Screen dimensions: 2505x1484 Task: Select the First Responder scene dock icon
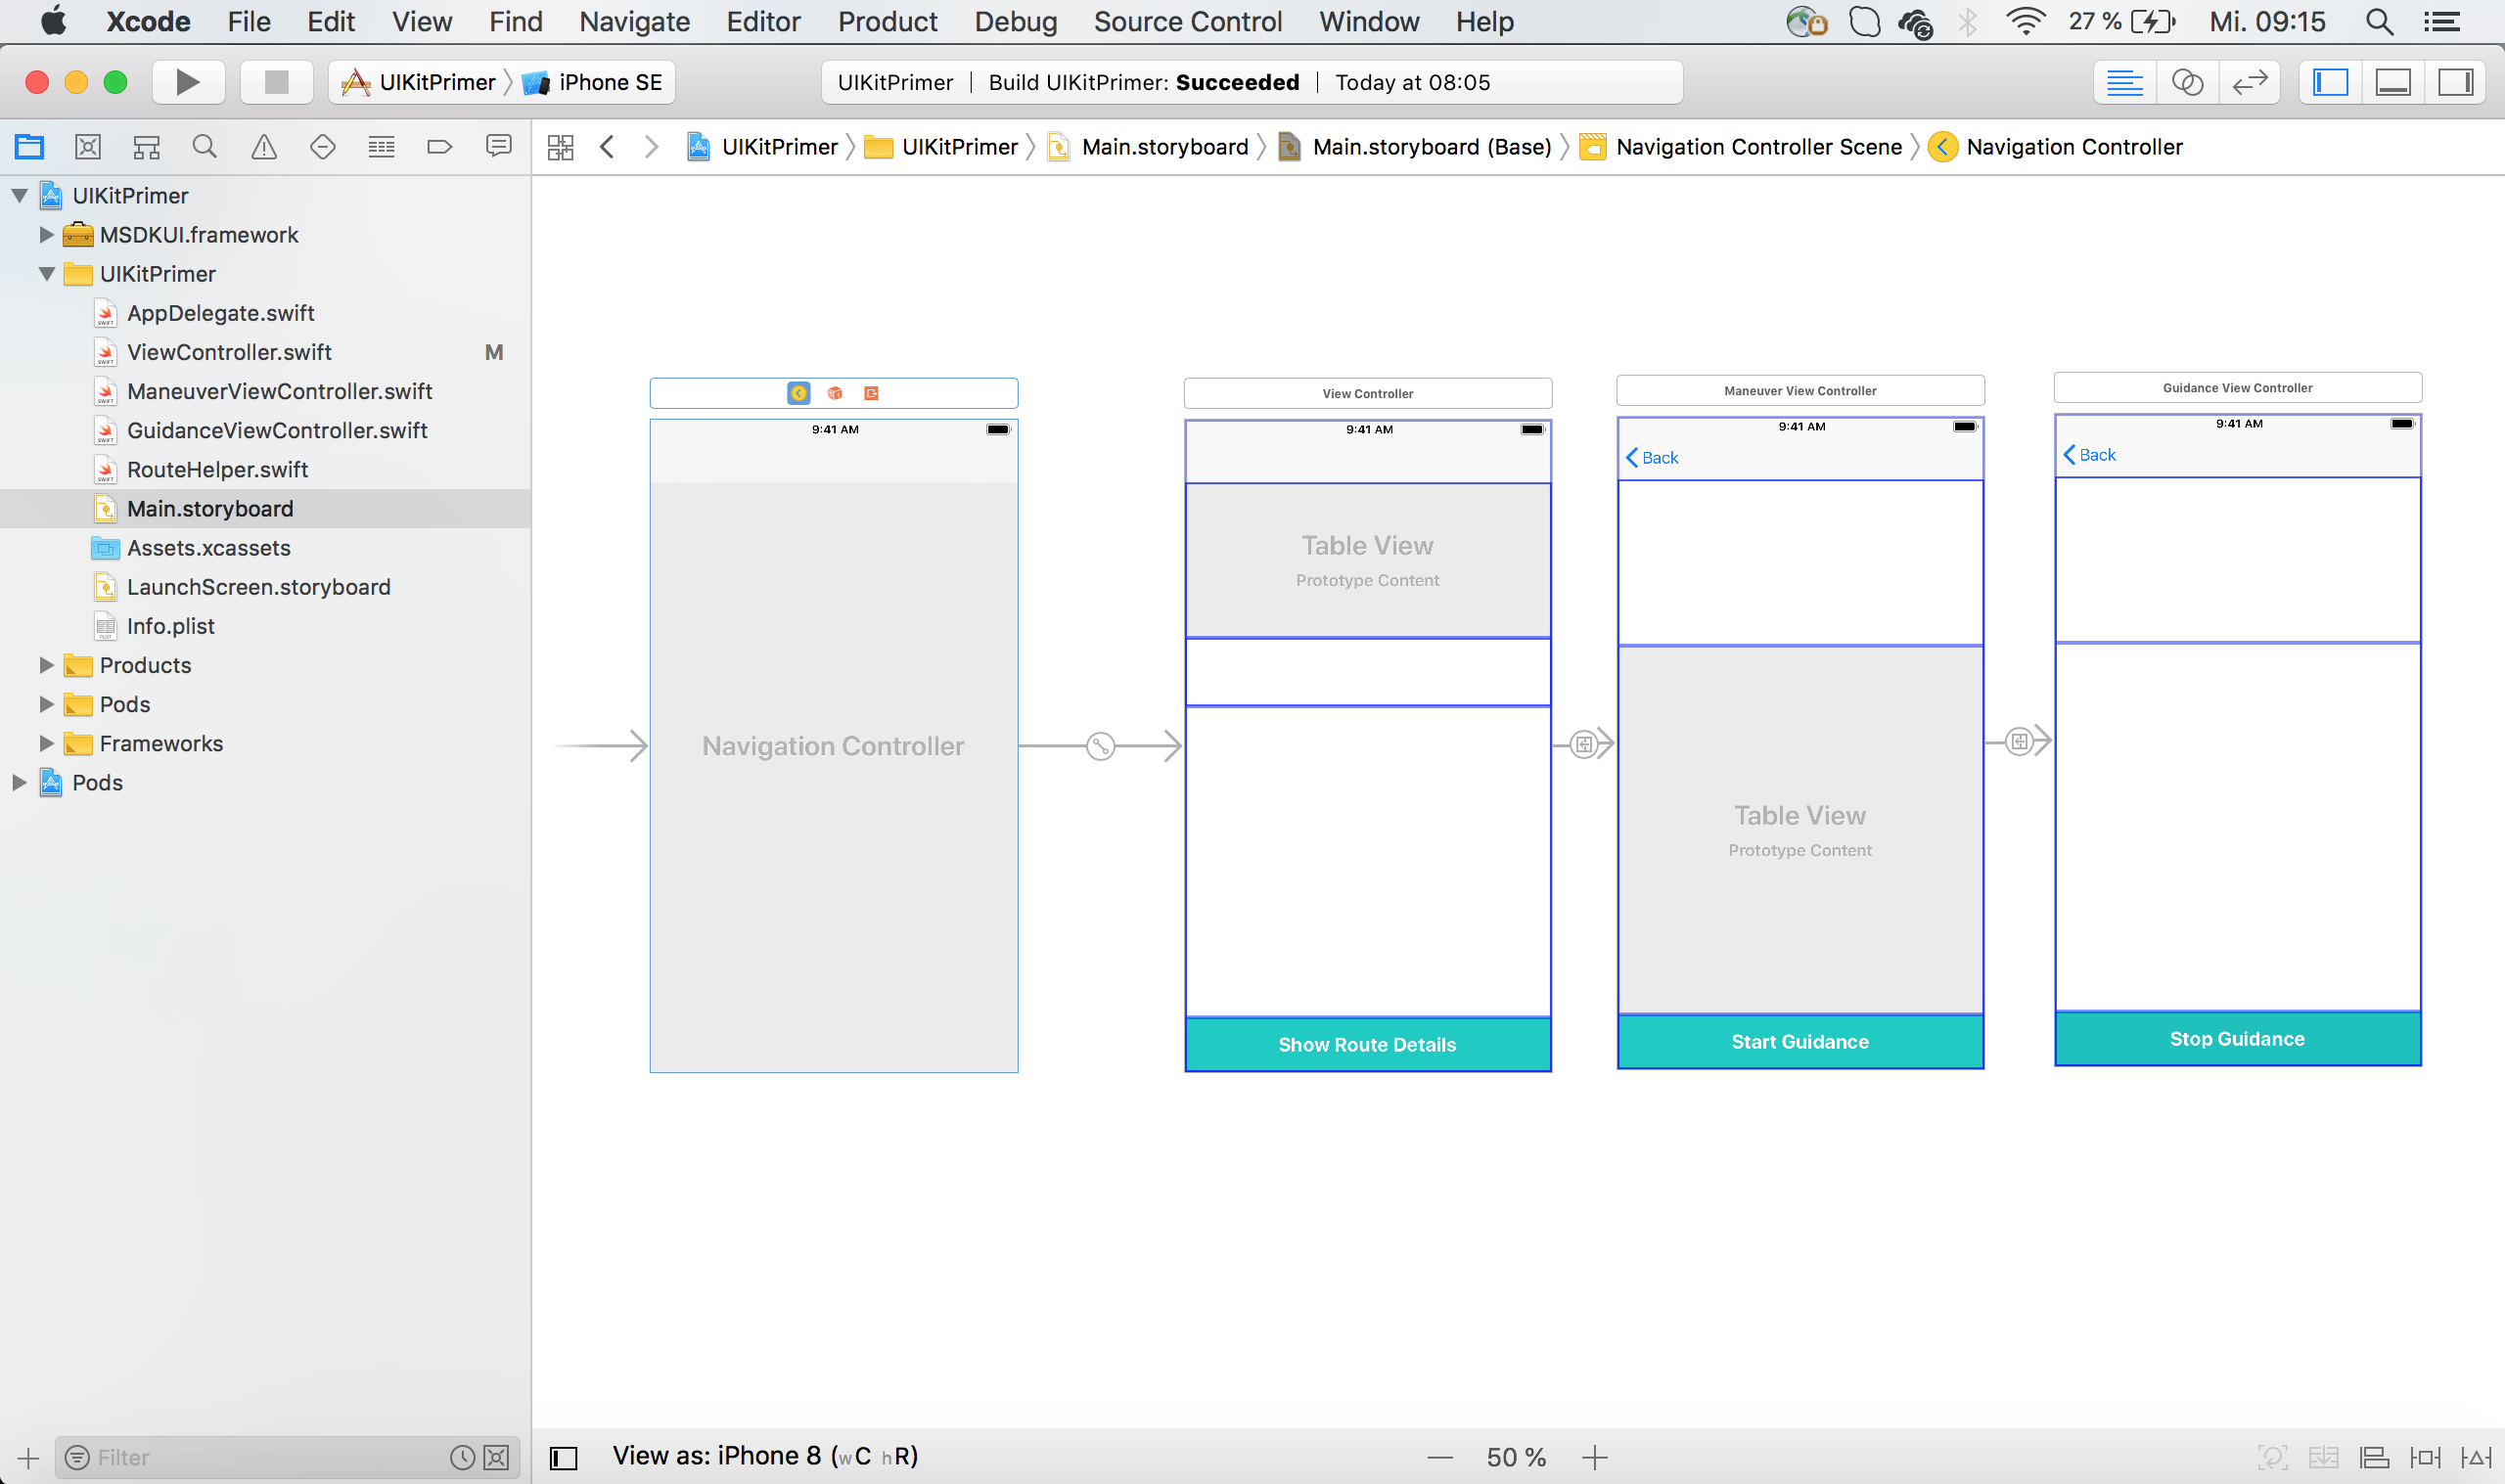tap(835, 393)
